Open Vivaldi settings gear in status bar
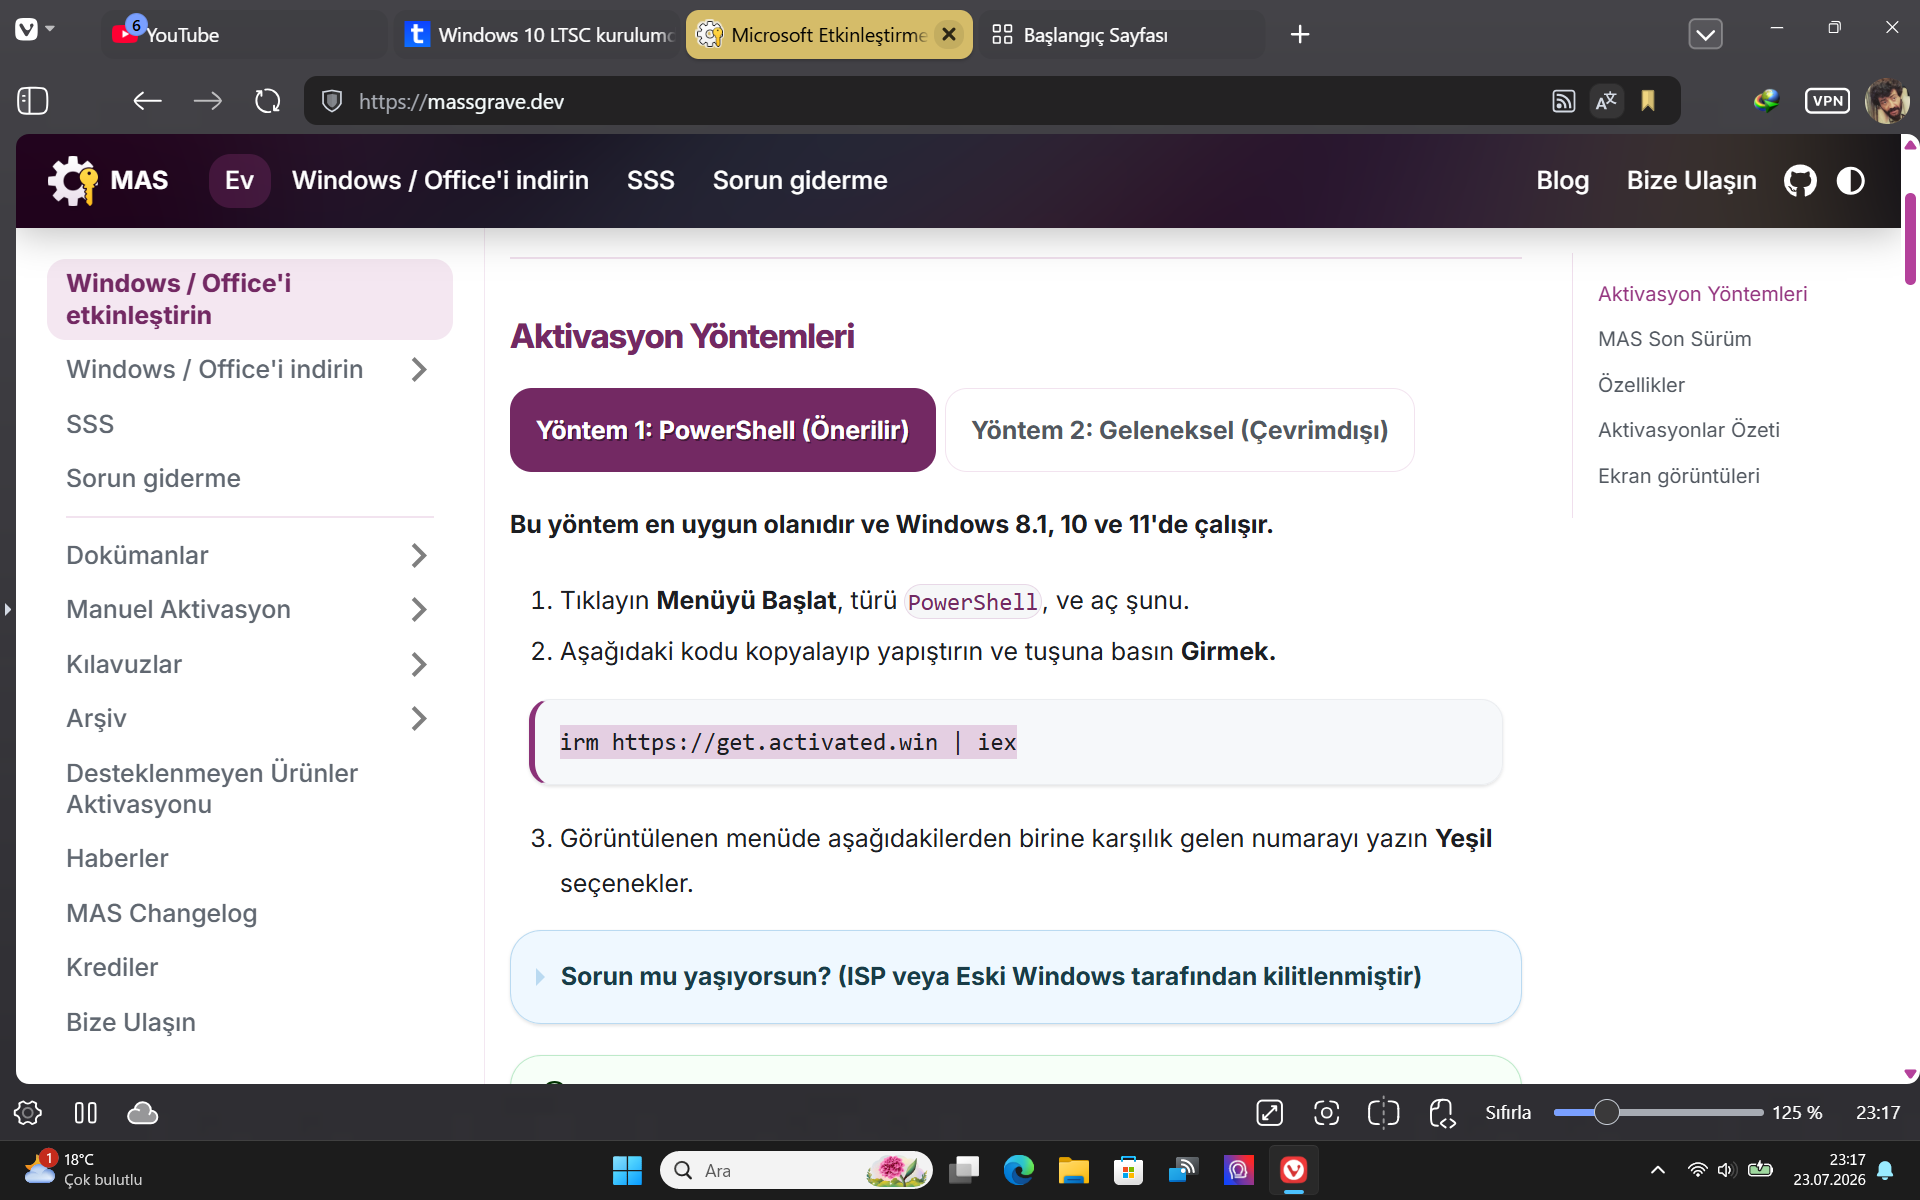This screenshot has height=1200, width=1920. coord(27,1113)
